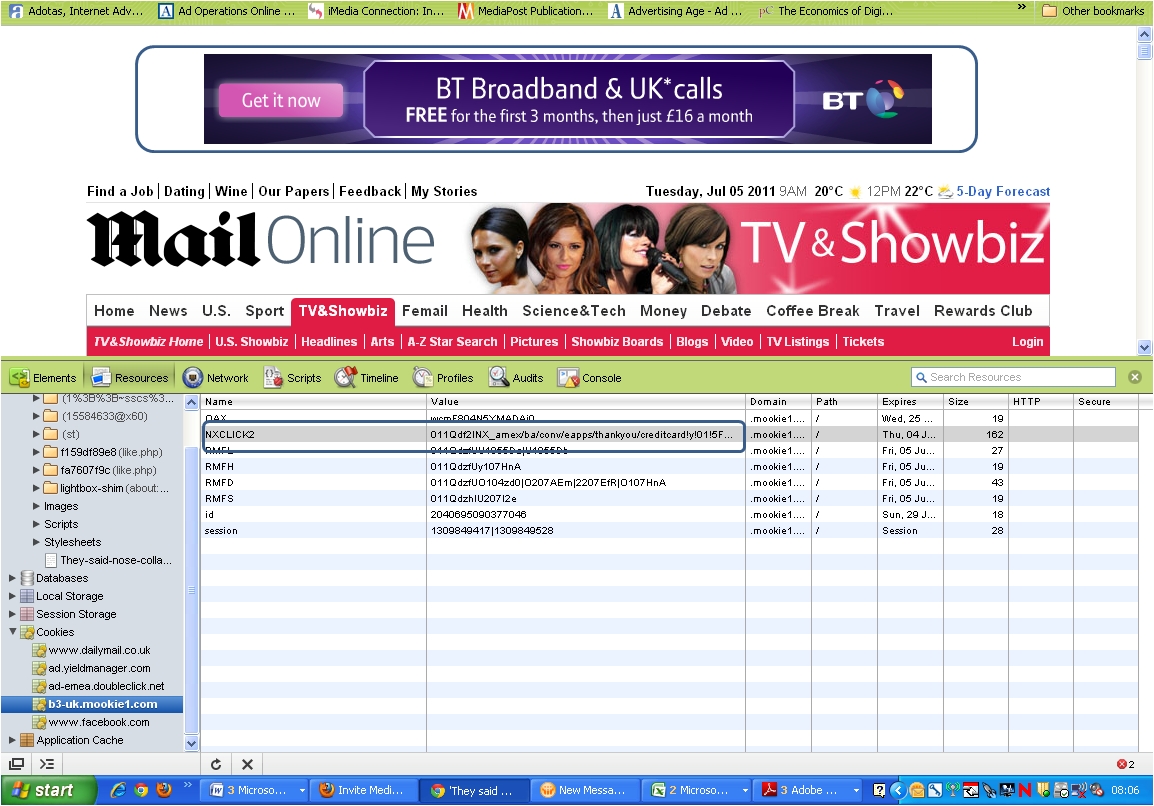Switch to the Network panel

(216, 378)
